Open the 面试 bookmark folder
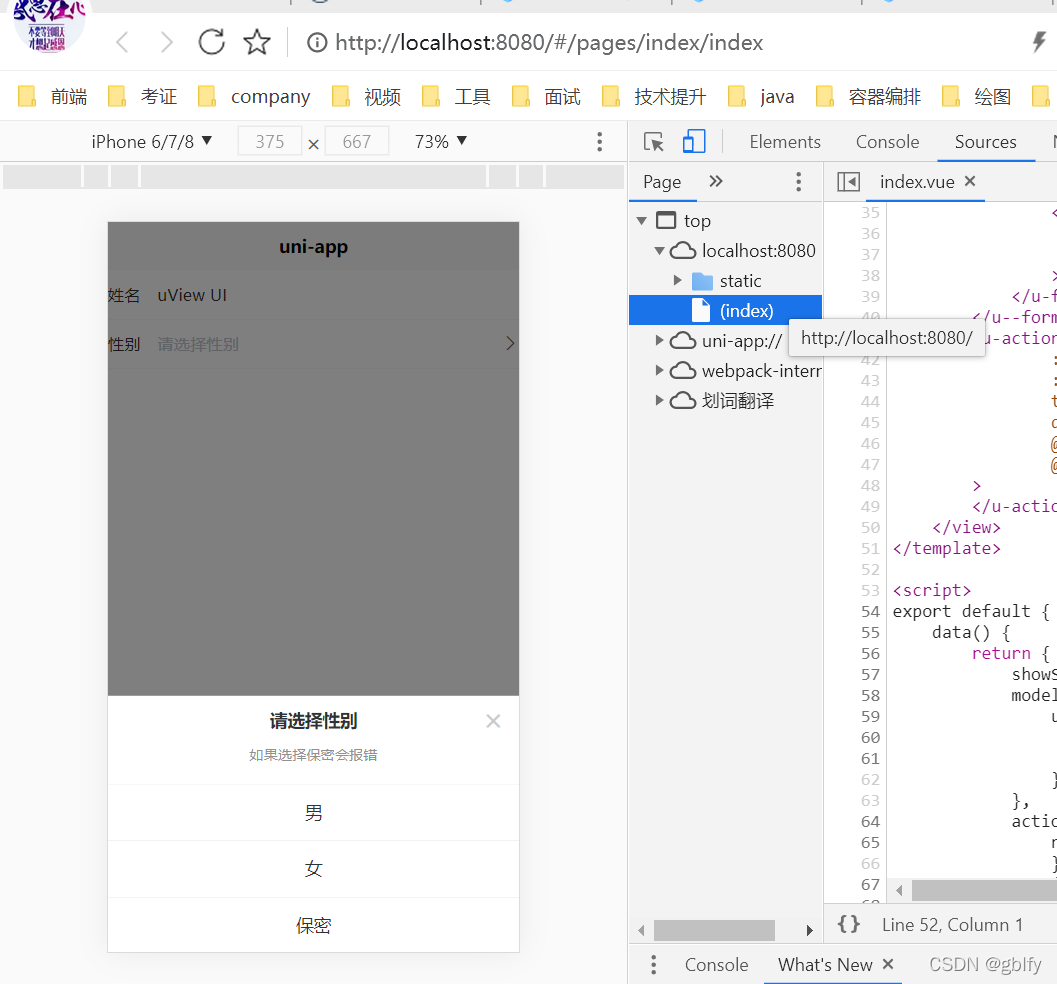Screen dimensions: 1057x984 tap(546, 96)
